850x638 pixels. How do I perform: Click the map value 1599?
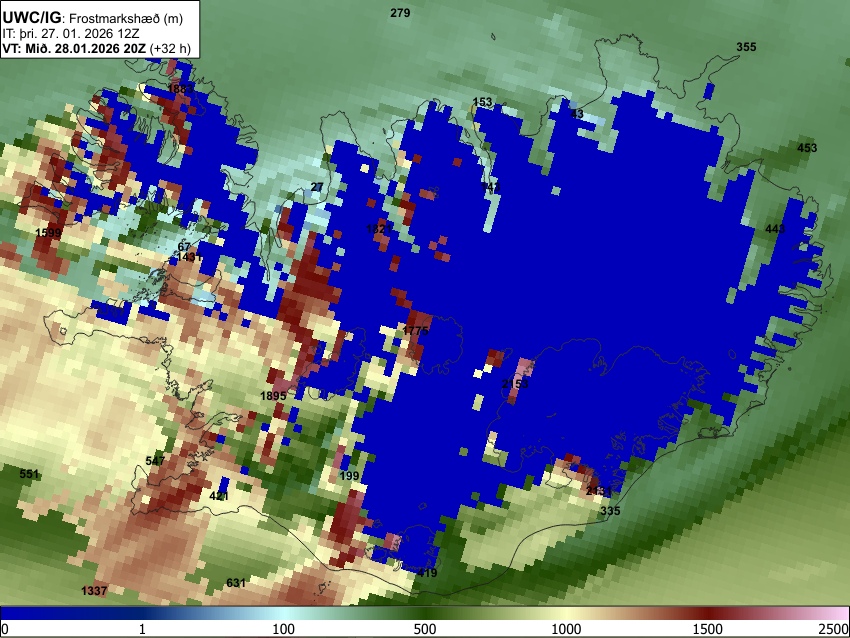click(x=48, y=233)
